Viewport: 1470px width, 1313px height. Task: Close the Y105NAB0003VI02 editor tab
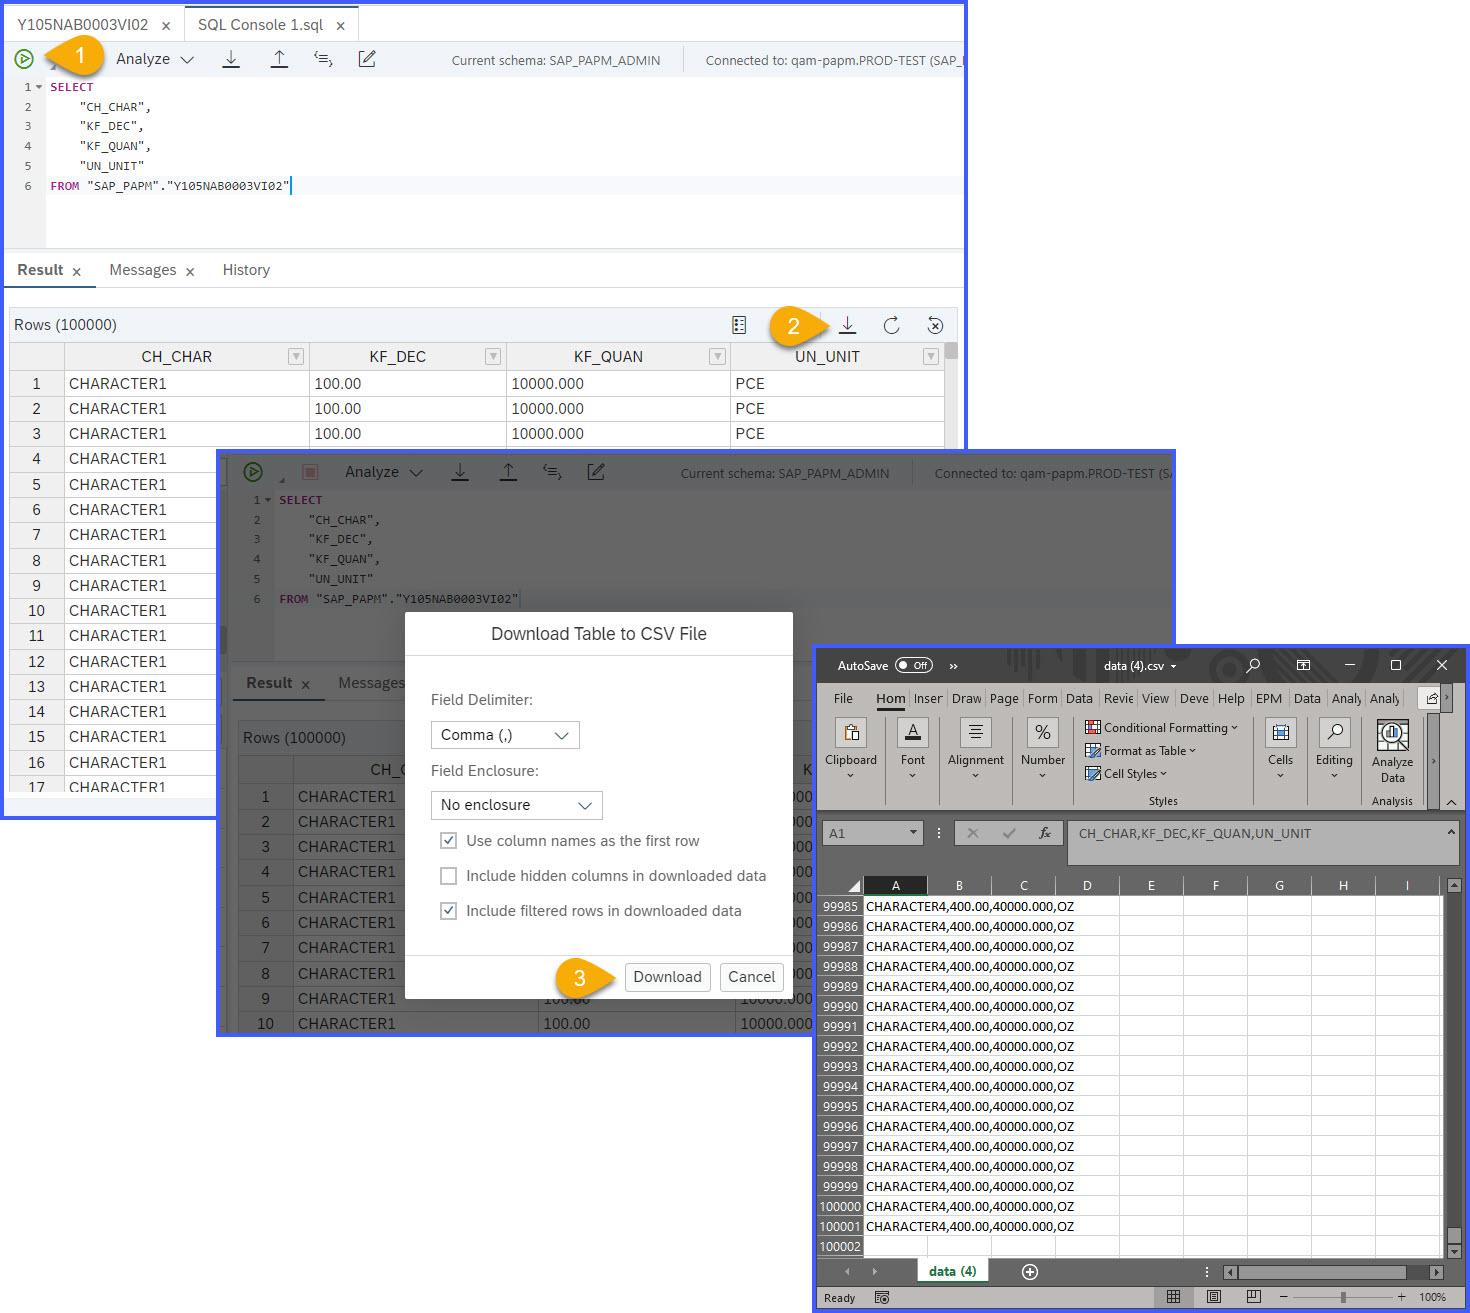coord(166,25)
